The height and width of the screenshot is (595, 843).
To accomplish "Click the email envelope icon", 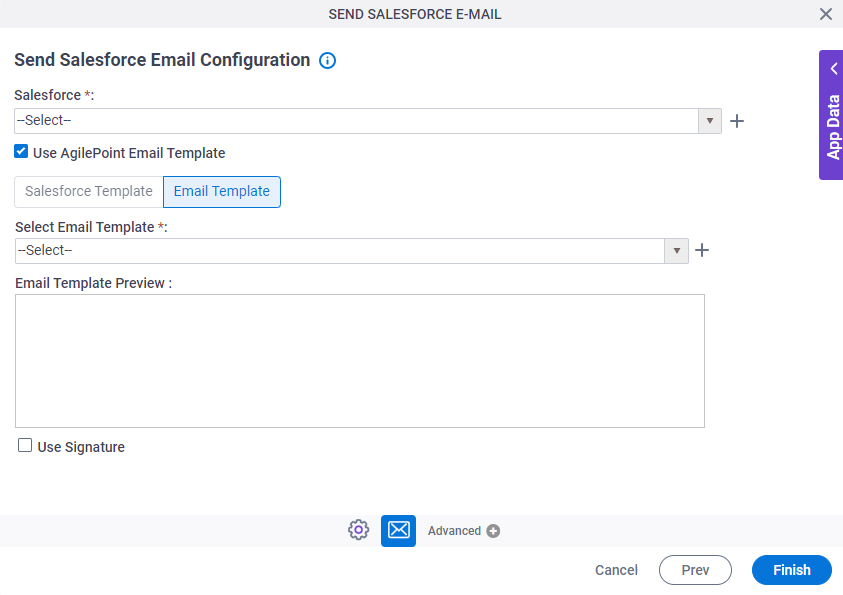I will [x=398, y=529].
